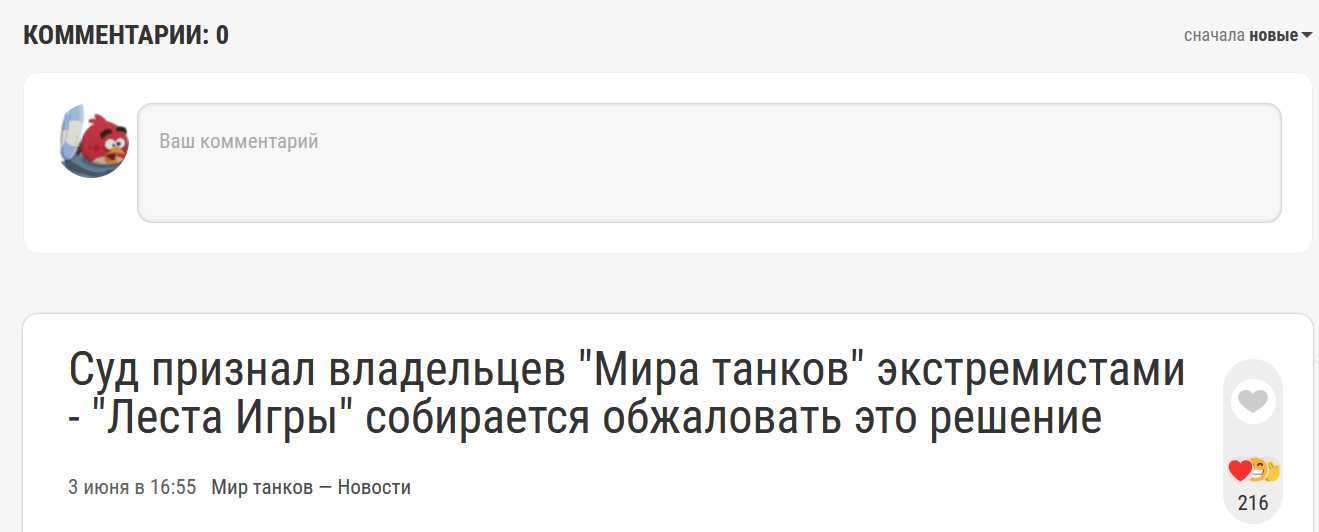Click the gray reactions pill beside the headline
This screenshot has height=532, width=1319.
click(1253, 440)
